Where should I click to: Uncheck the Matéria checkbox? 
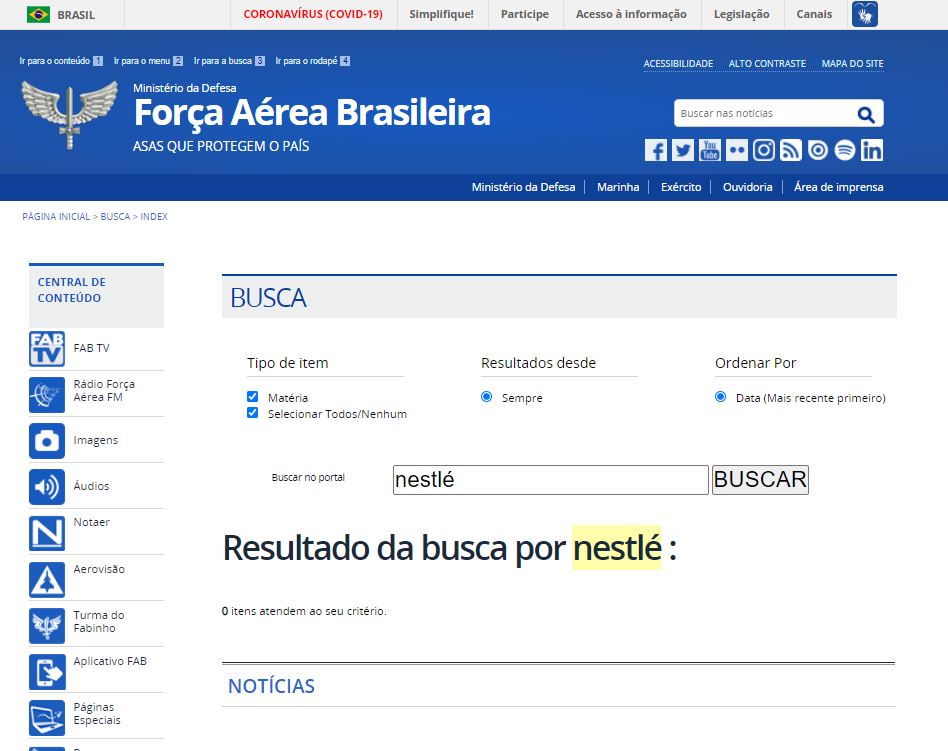[x=253, y=397]
